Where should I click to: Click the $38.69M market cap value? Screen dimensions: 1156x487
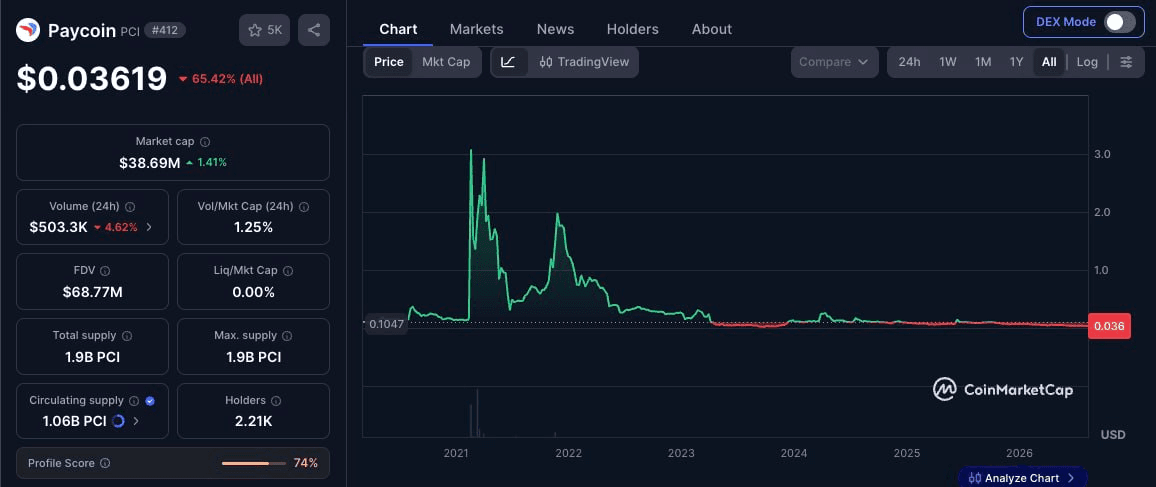click(x=150, y=162)
